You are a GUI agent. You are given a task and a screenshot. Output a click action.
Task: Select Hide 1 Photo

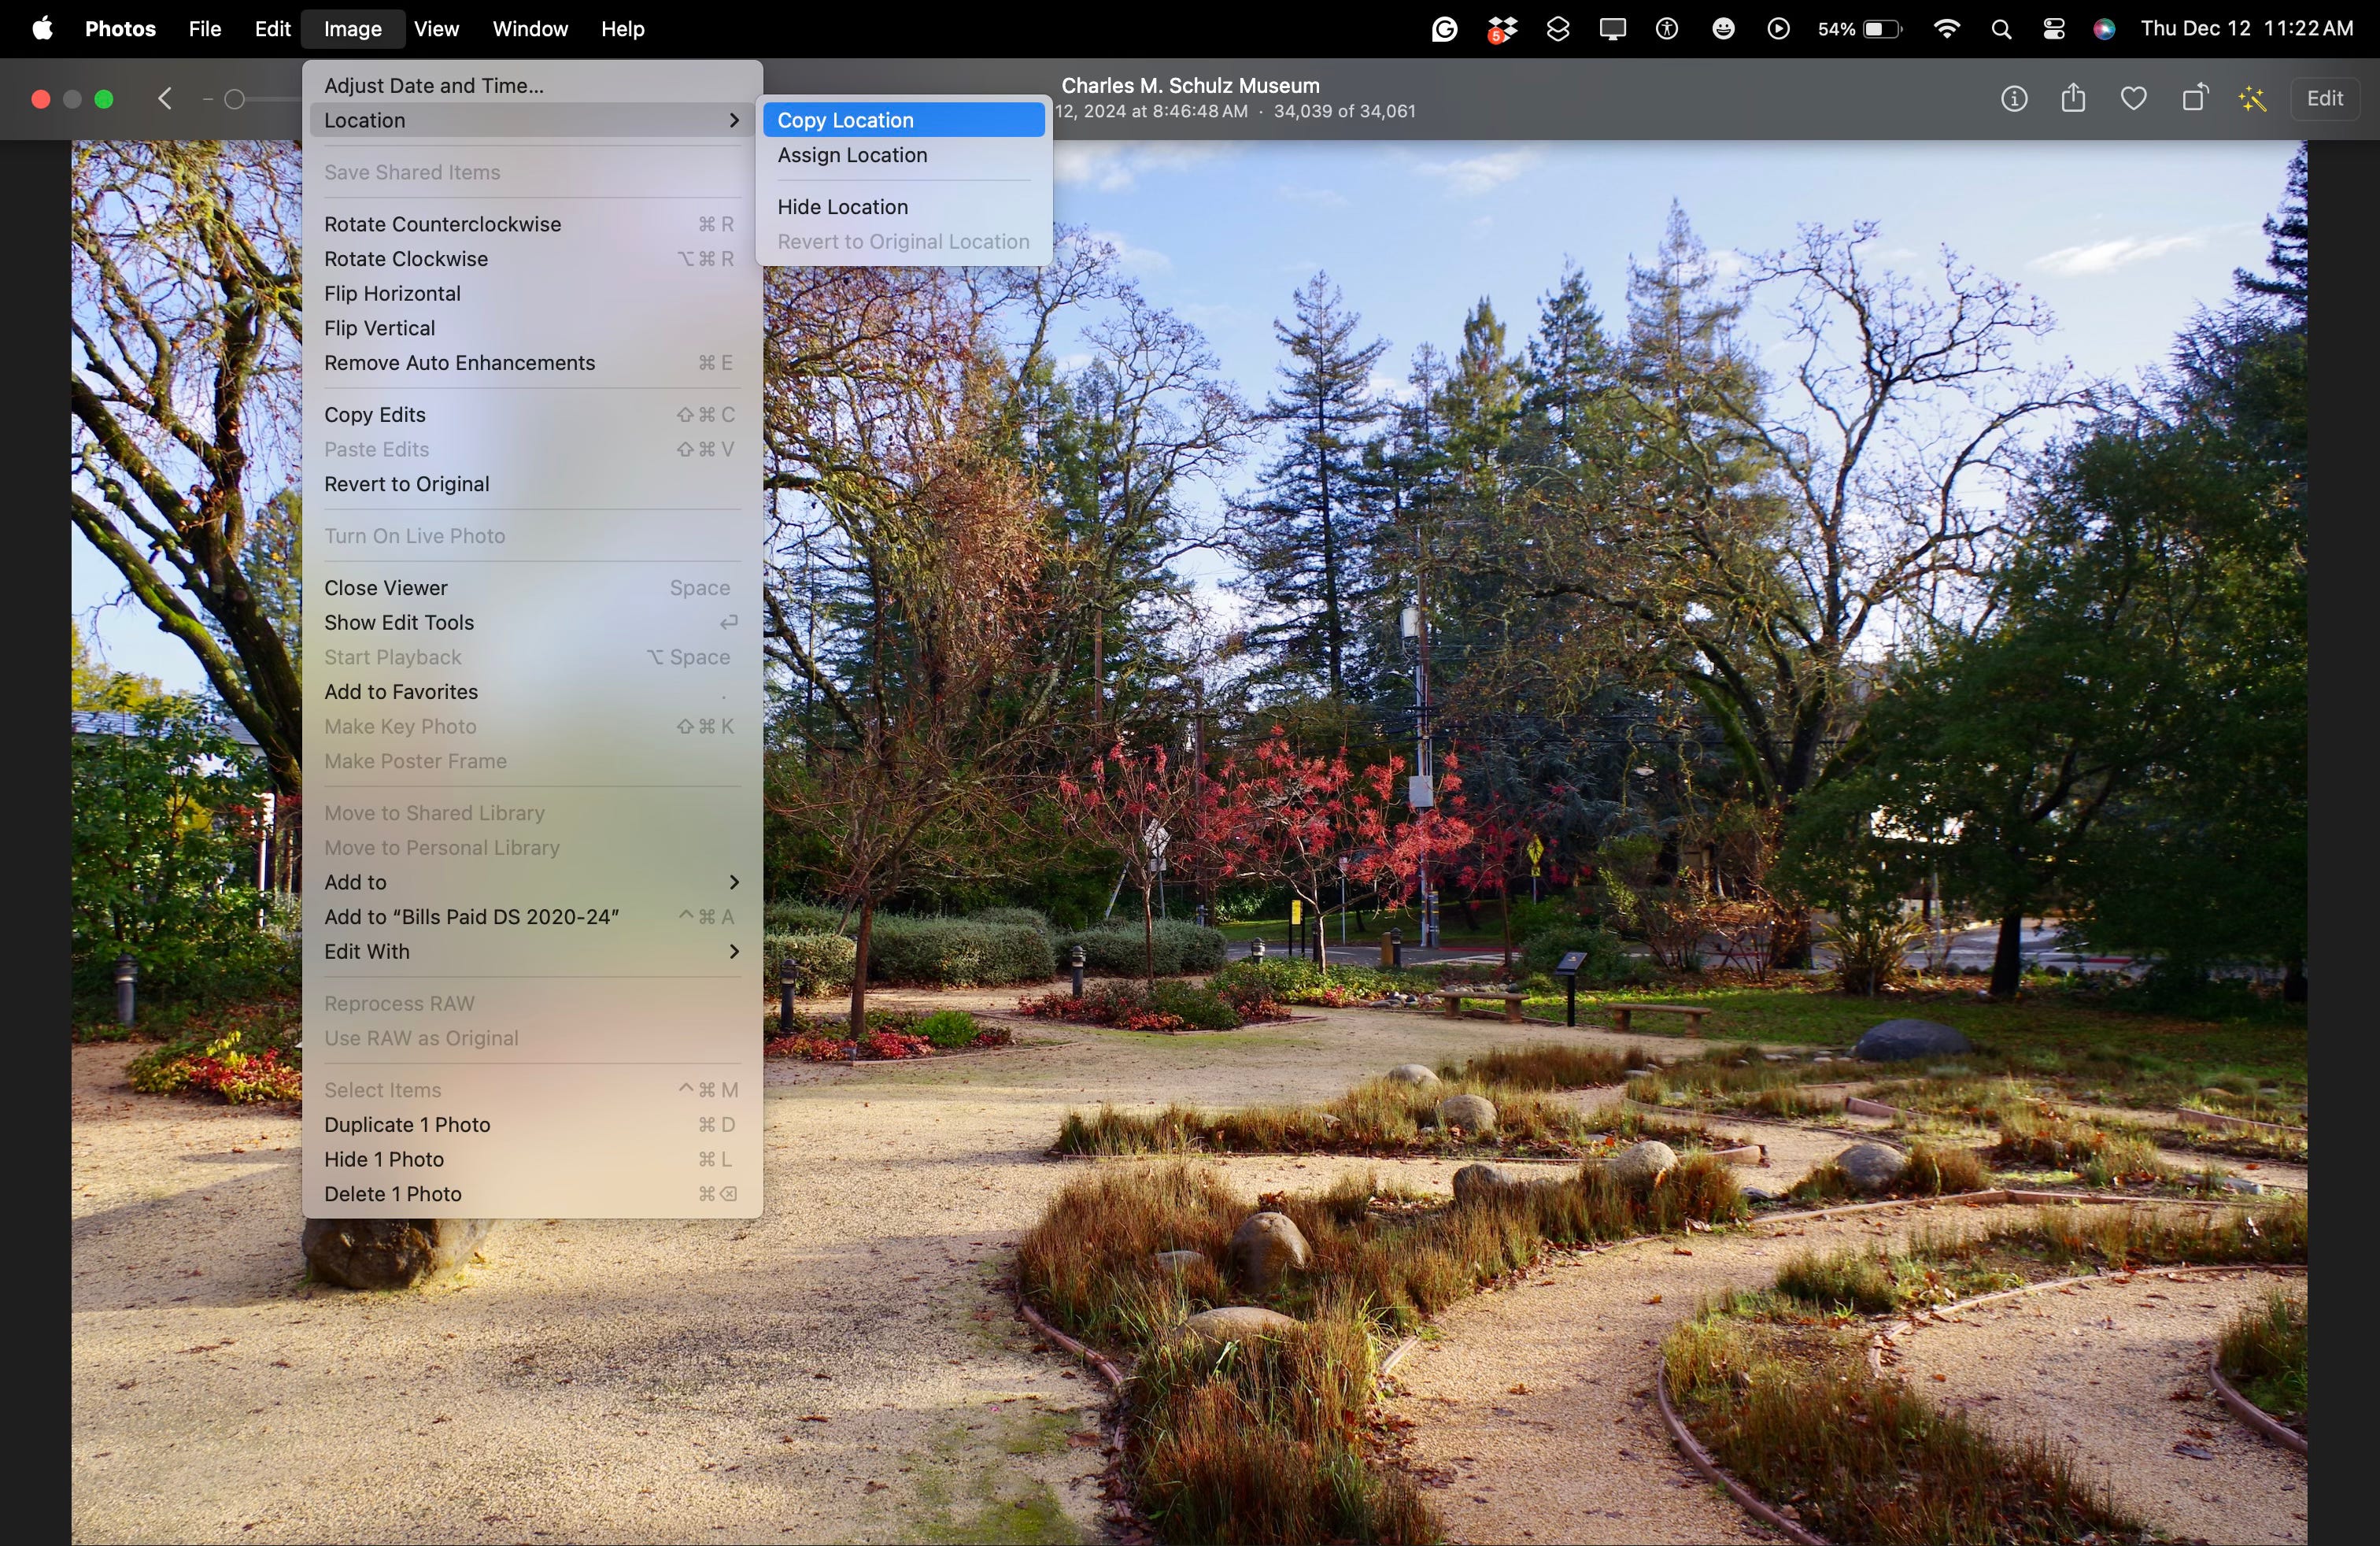point(532,1159)
